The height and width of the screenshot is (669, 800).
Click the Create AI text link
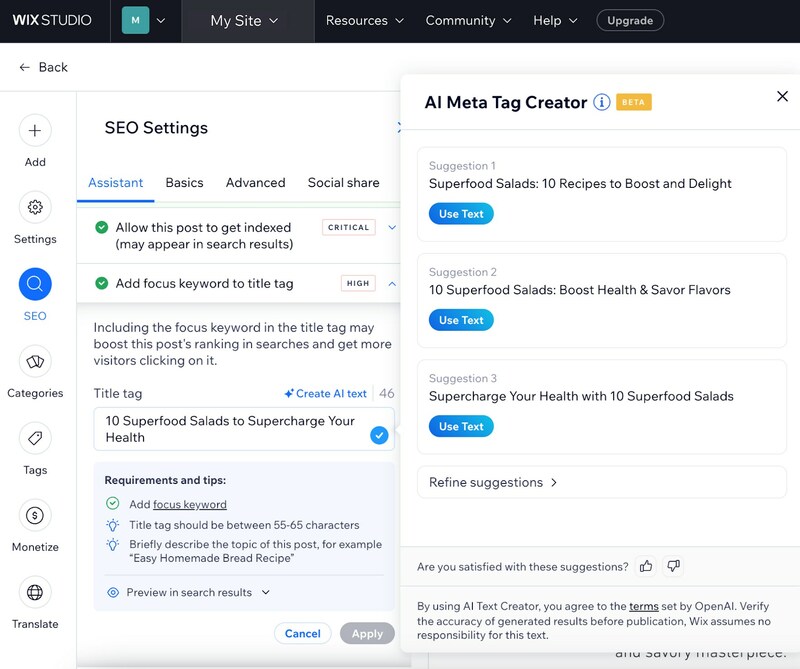click(x=325, y=394)
